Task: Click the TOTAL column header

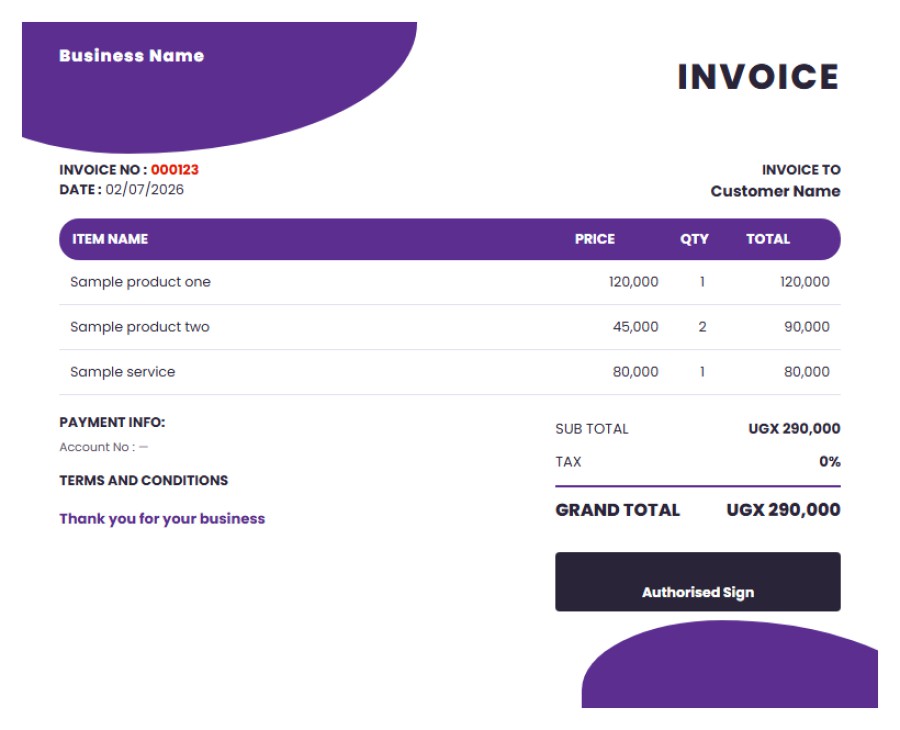Action: [x=768, y=239]
